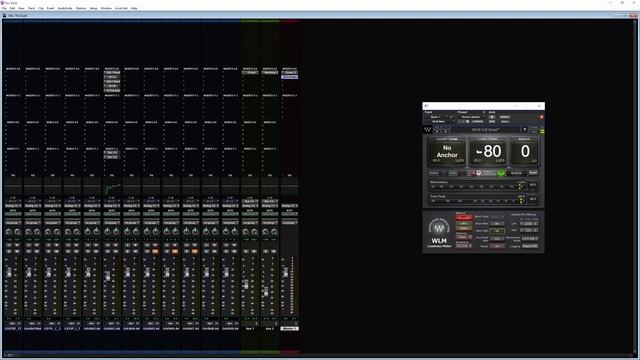
Task: Click the Long Term -80 display
Action: coord(488,153)
